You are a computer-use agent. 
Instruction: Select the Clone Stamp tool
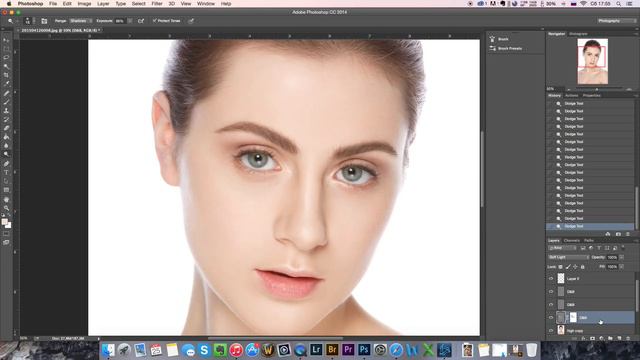tap(6, 111)
